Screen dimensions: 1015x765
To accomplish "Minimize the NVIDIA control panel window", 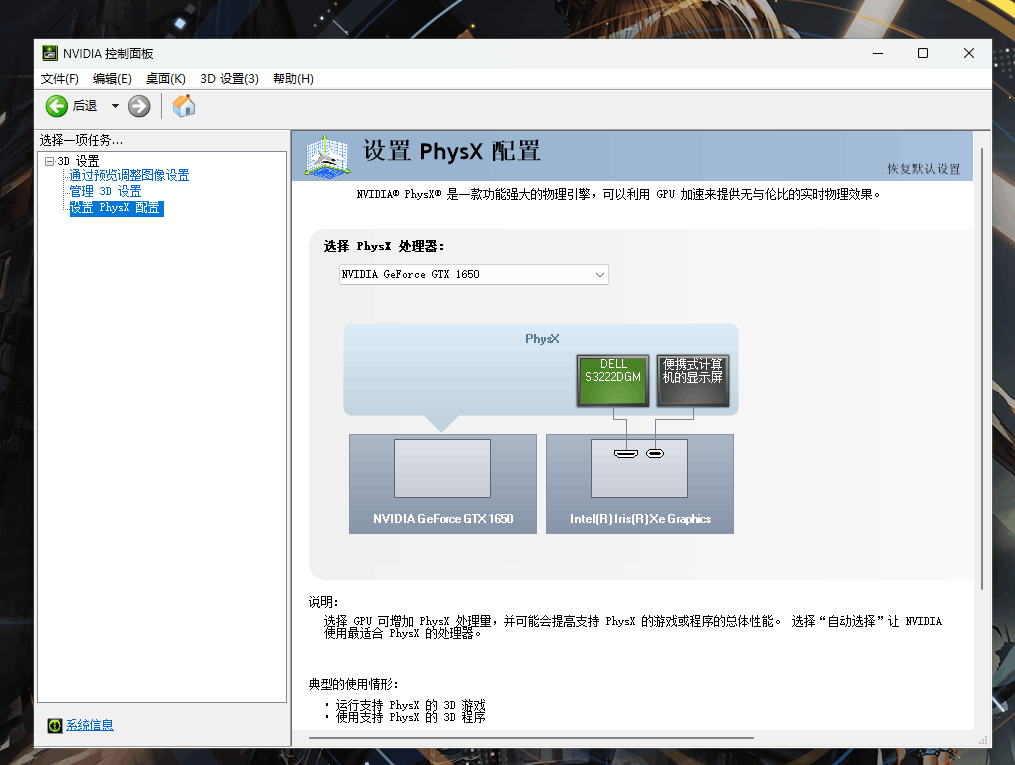I will click(x=878, y=54).
